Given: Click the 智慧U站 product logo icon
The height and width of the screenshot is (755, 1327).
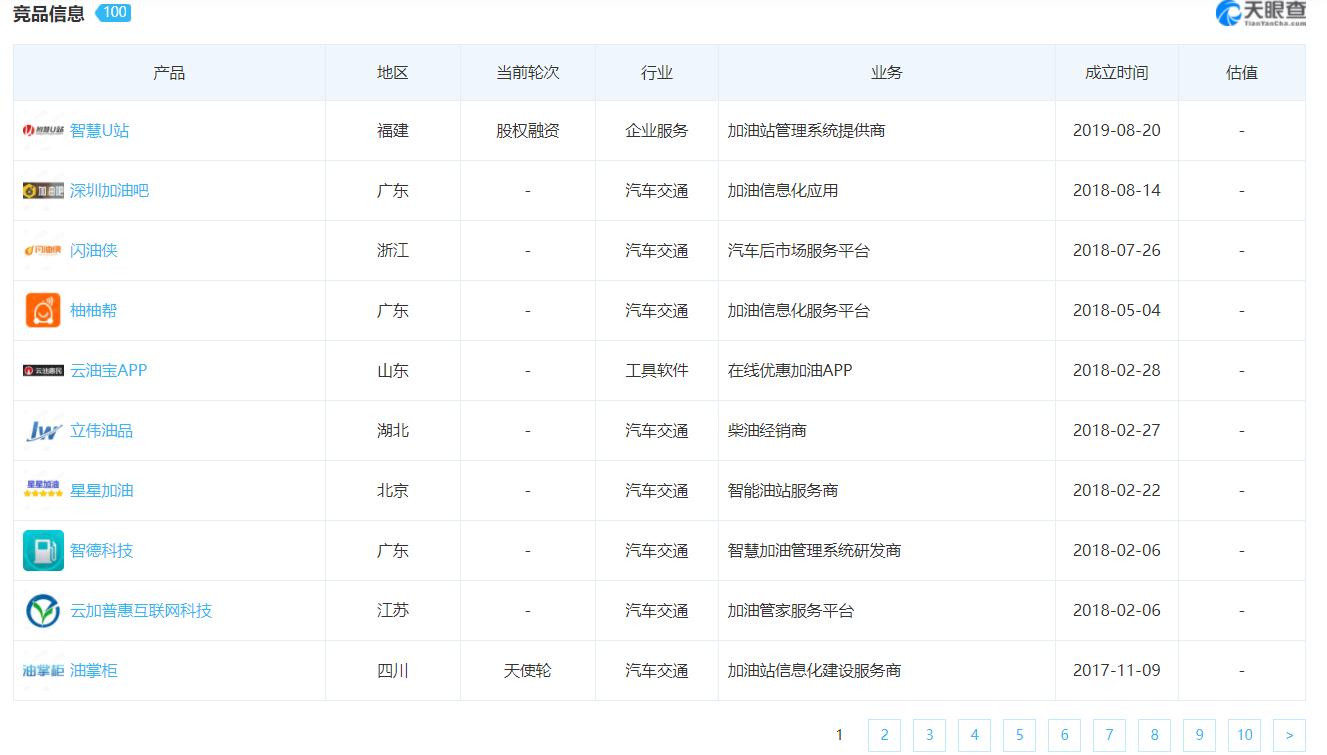Looking at the screenshot, I should pos(43,131).
